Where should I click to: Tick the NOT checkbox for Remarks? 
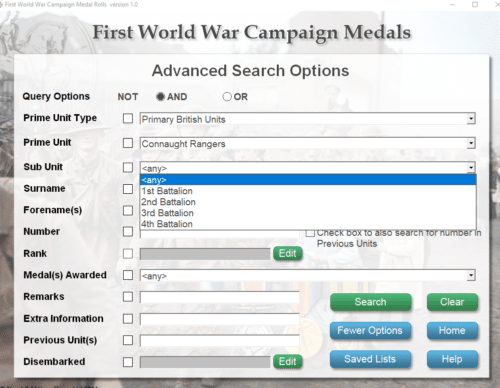[128, 297]
